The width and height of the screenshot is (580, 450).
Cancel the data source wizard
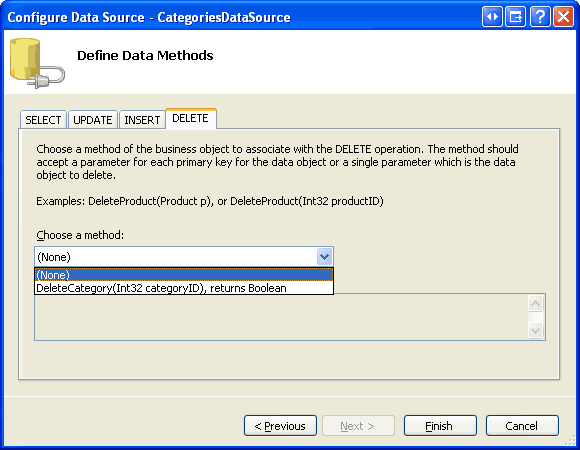522,426
